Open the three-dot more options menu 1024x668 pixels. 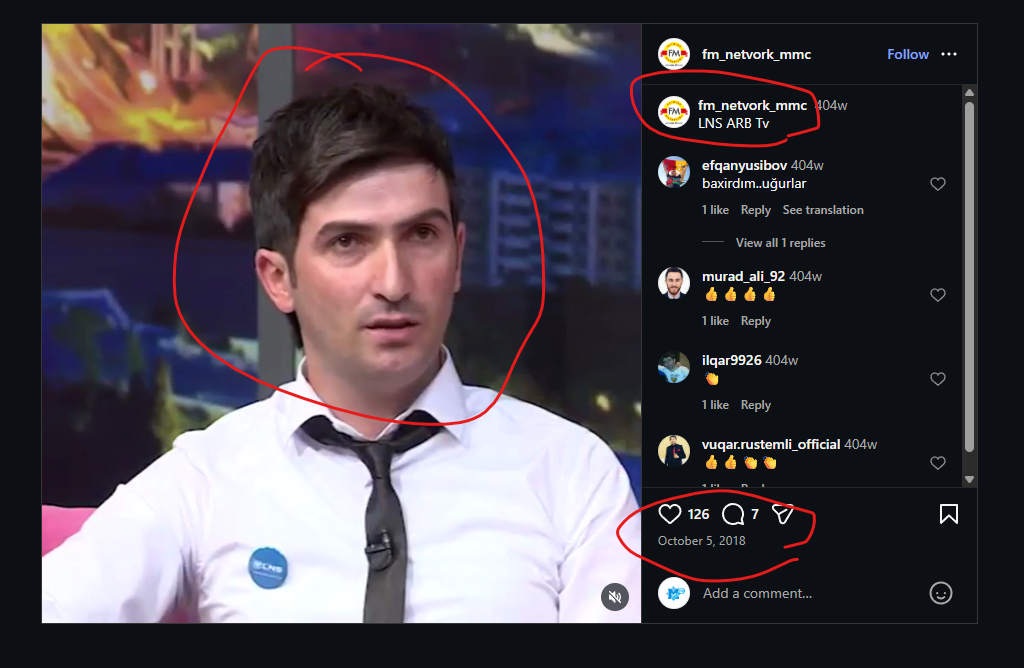(949, 54)
